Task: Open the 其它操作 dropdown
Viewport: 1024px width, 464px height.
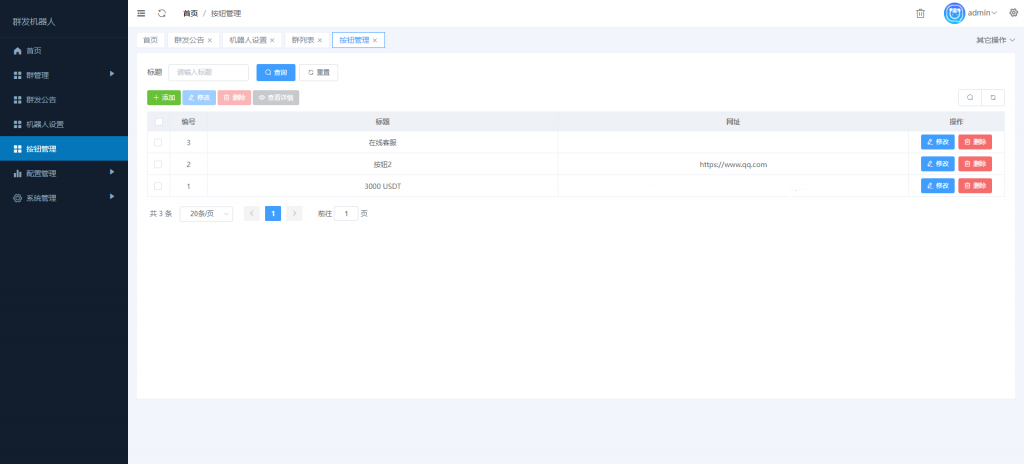Action: 995,40
